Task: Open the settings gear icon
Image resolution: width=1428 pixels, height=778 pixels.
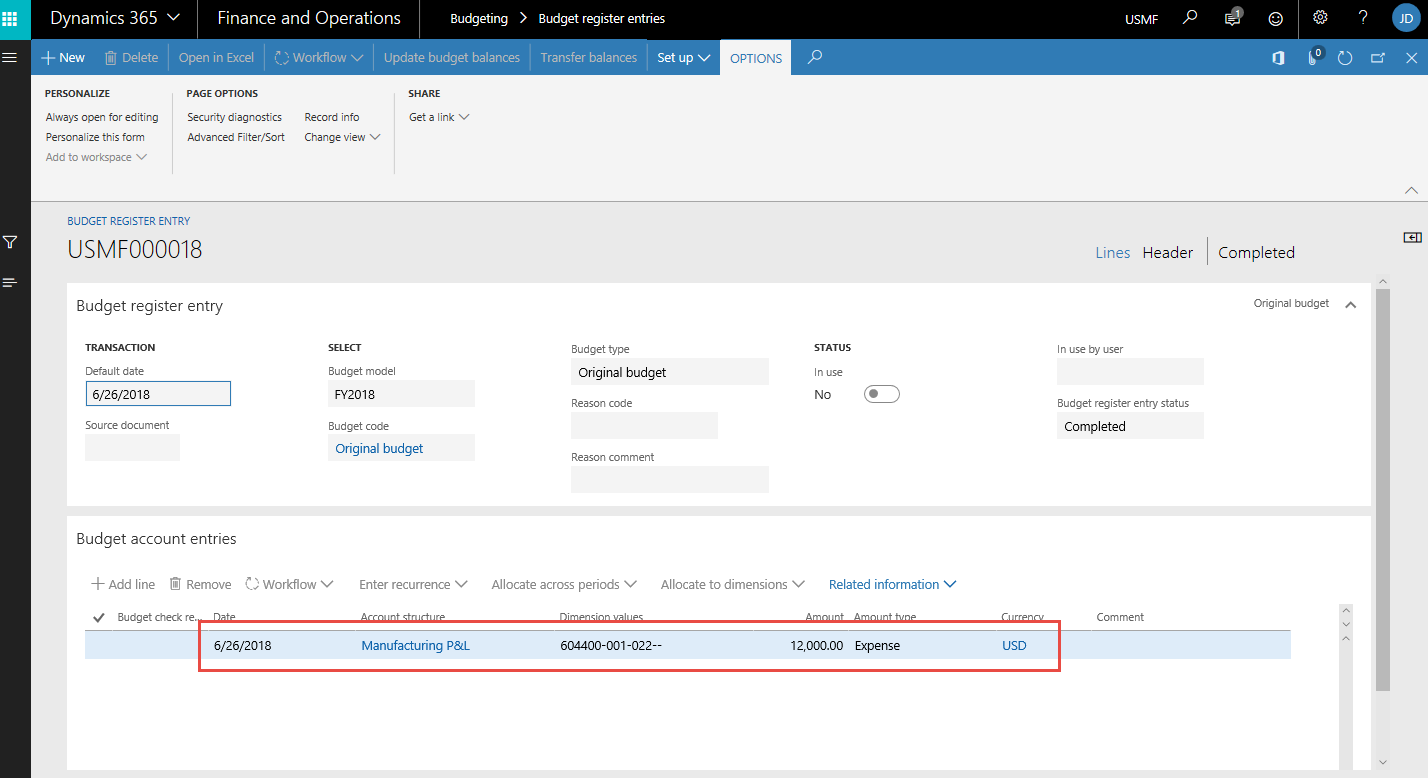Action: click(x=1320, y=18)
